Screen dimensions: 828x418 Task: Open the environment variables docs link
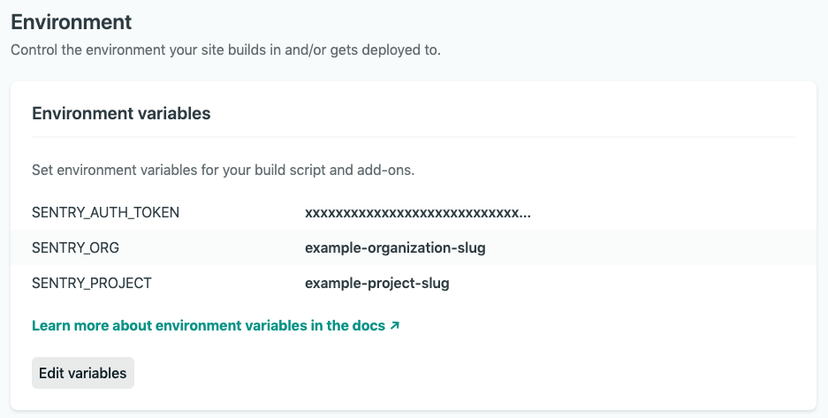click(x=215, y=326)
